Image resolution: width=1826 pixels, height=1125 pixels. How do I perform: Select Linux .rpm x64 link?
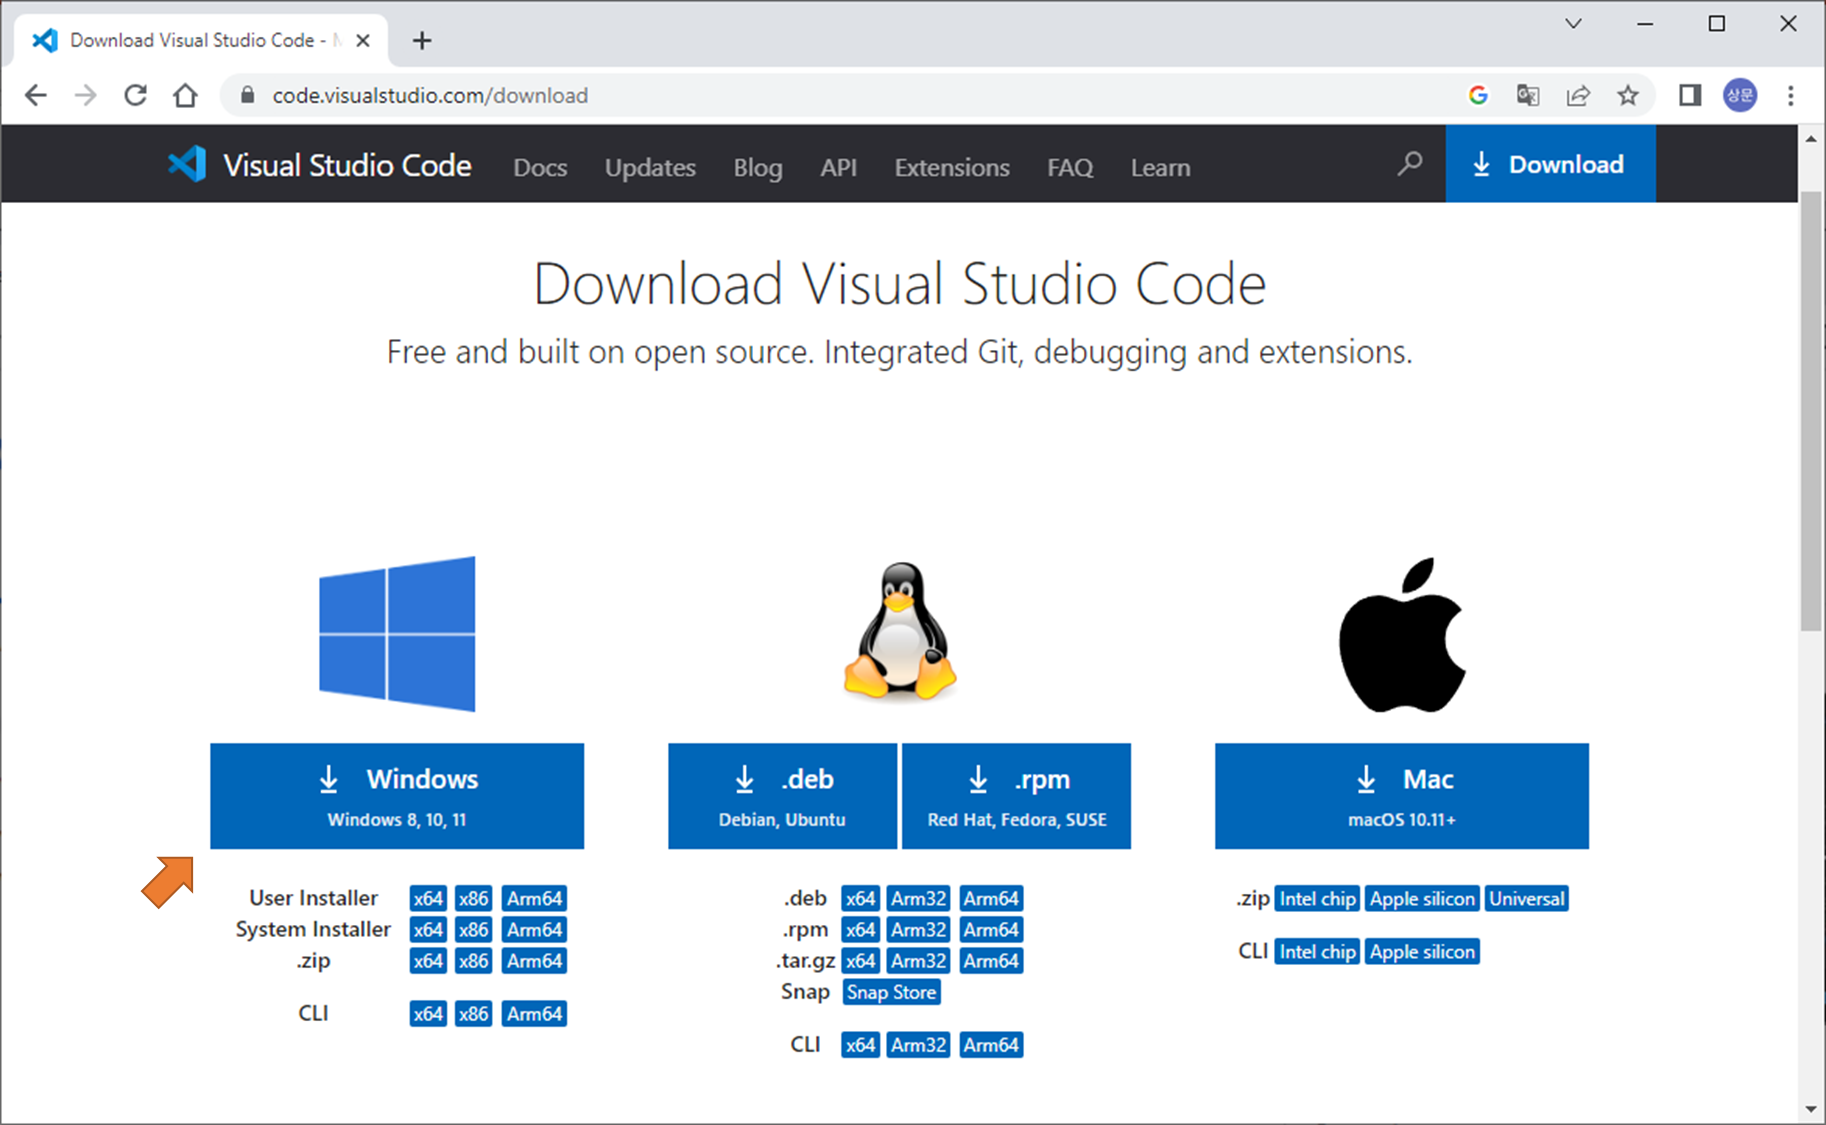tap(860, 929)
